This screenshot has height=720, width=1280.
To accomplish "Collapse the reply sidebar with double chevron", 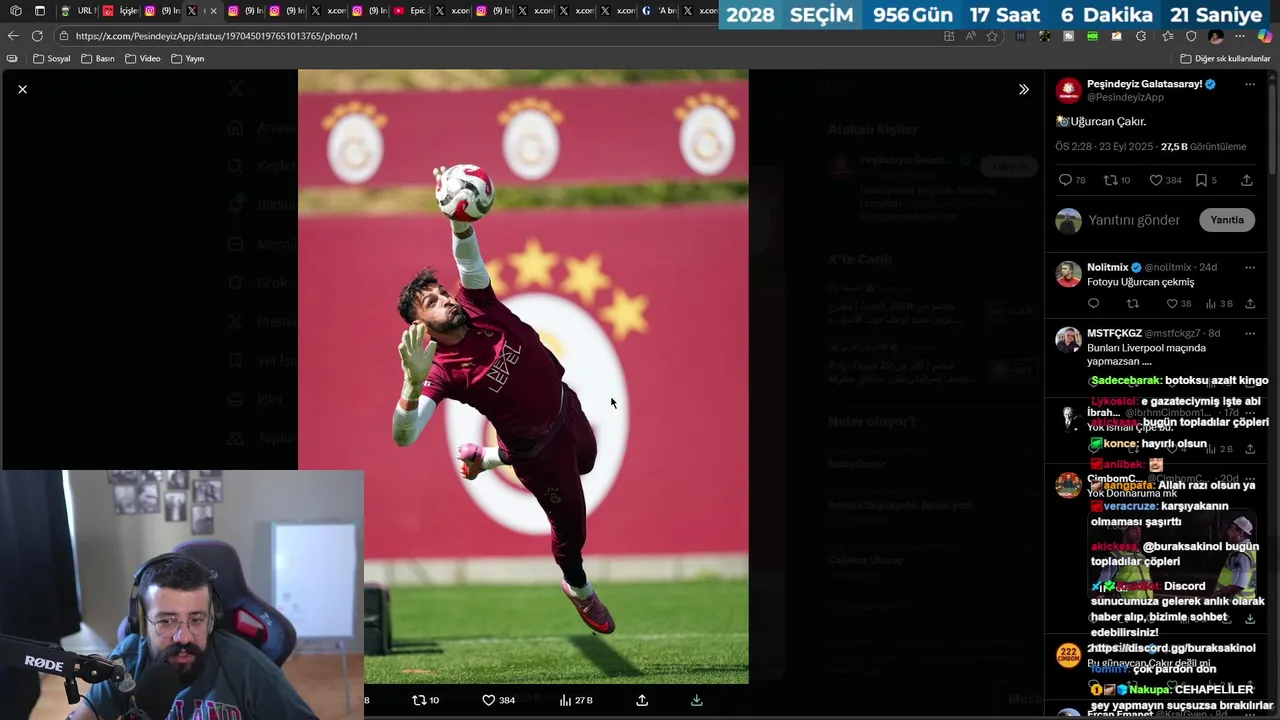I will 1023,89.
